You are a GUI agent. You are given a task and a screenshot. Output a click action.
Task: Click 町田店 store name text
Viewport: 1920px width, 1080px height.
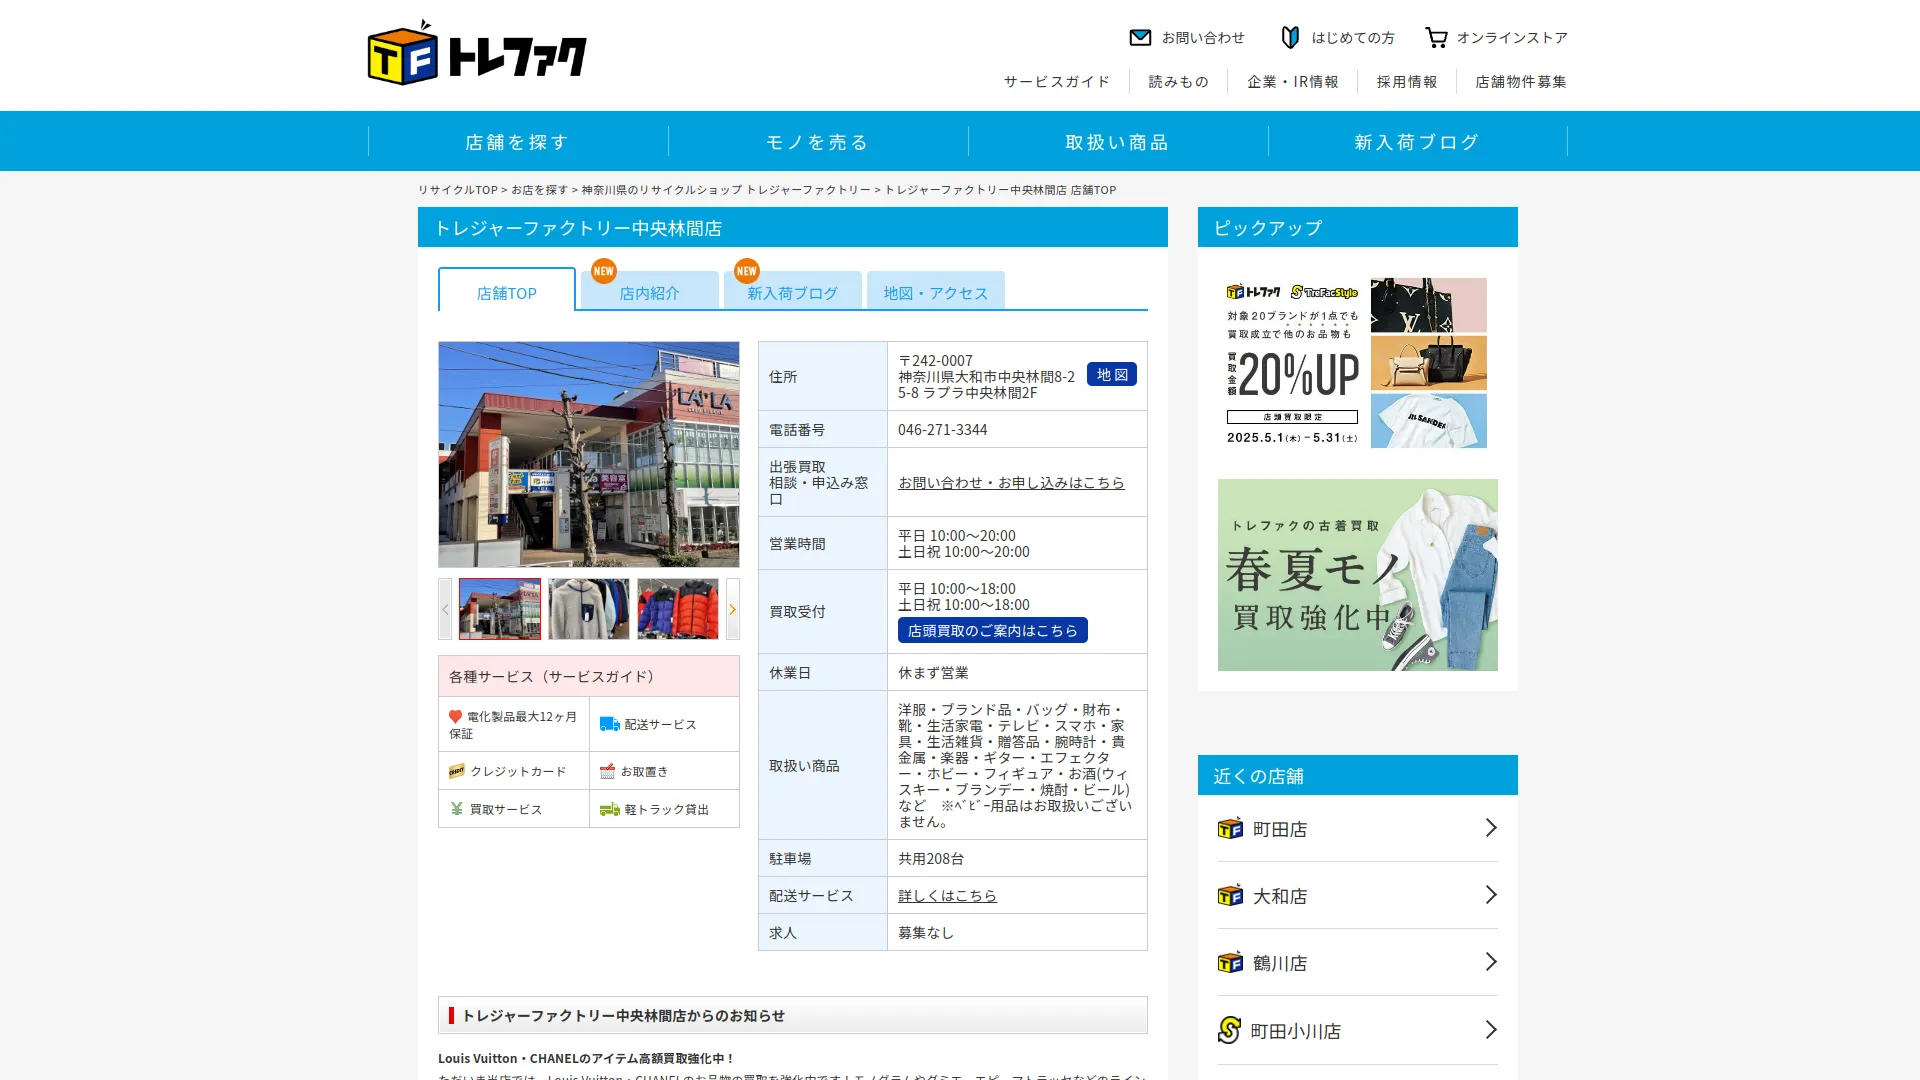coord(1280,828)
